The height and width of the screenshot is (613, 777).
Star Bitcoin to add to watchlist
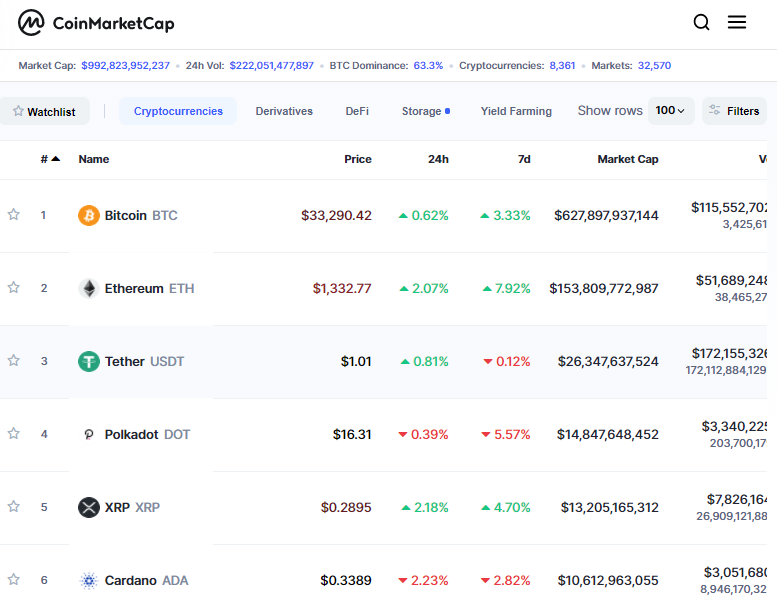[13, 215]
